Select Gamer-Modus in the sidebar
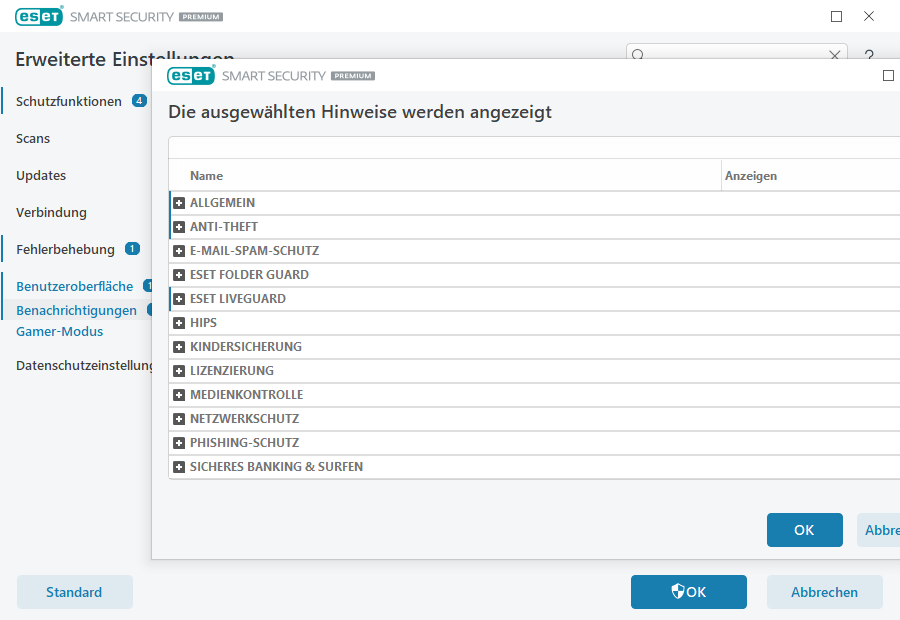 click(59, 331)
